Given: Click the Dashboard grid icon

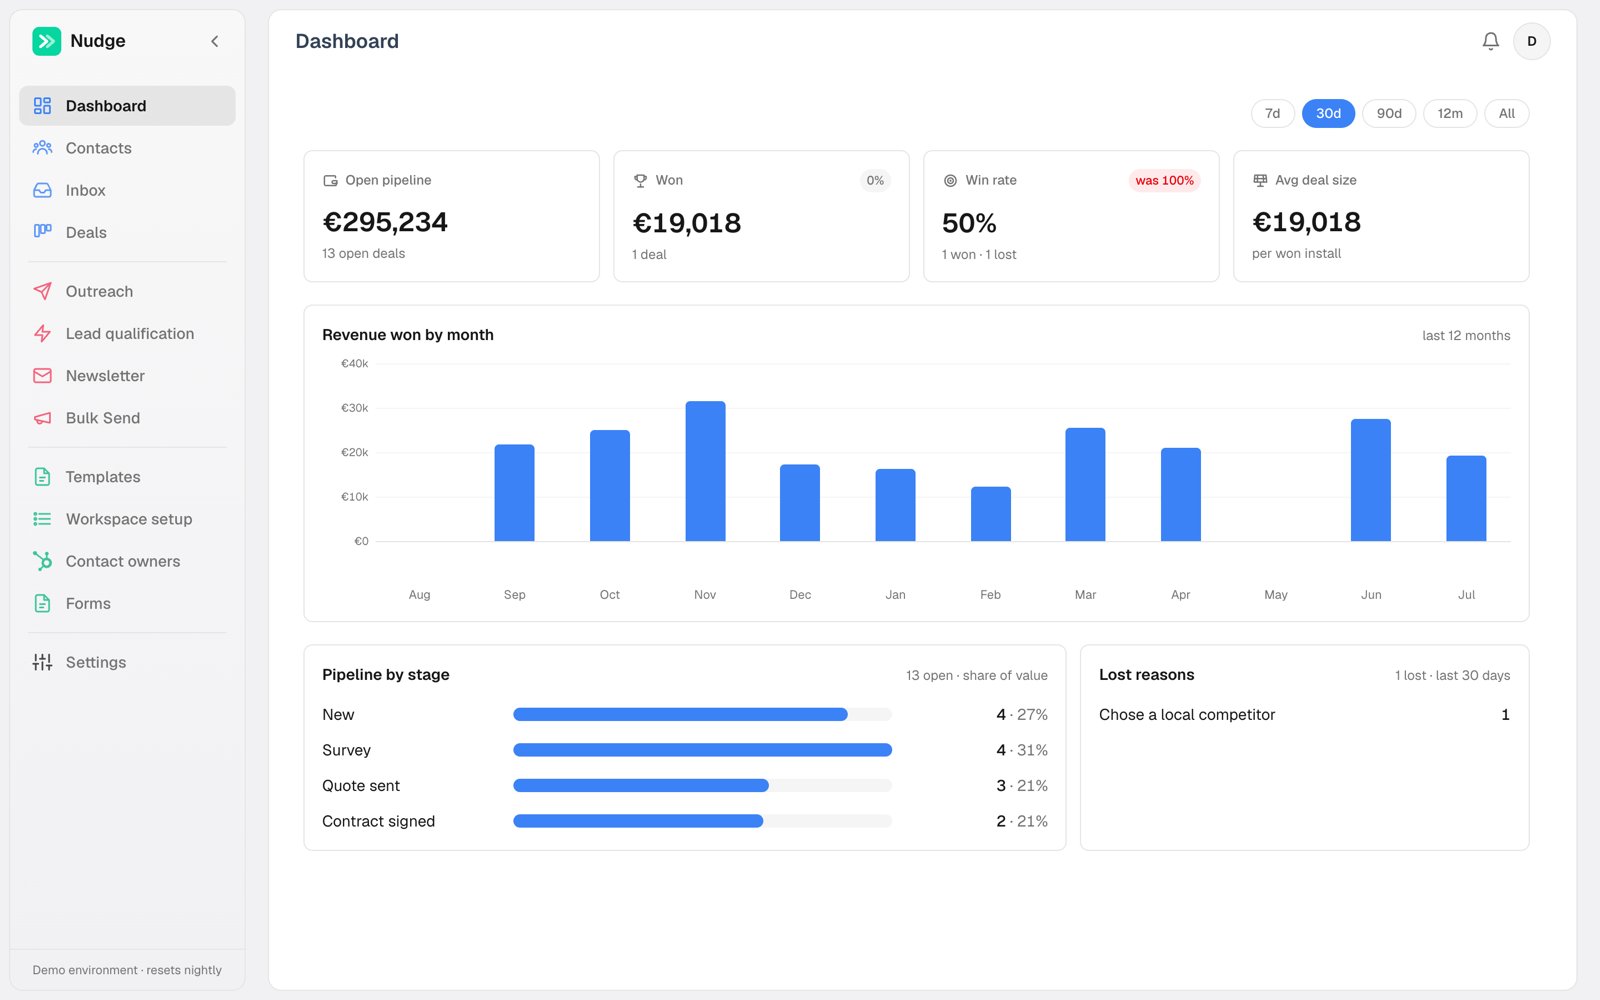Looking at the screenshot, I should (x=42, y=106).
